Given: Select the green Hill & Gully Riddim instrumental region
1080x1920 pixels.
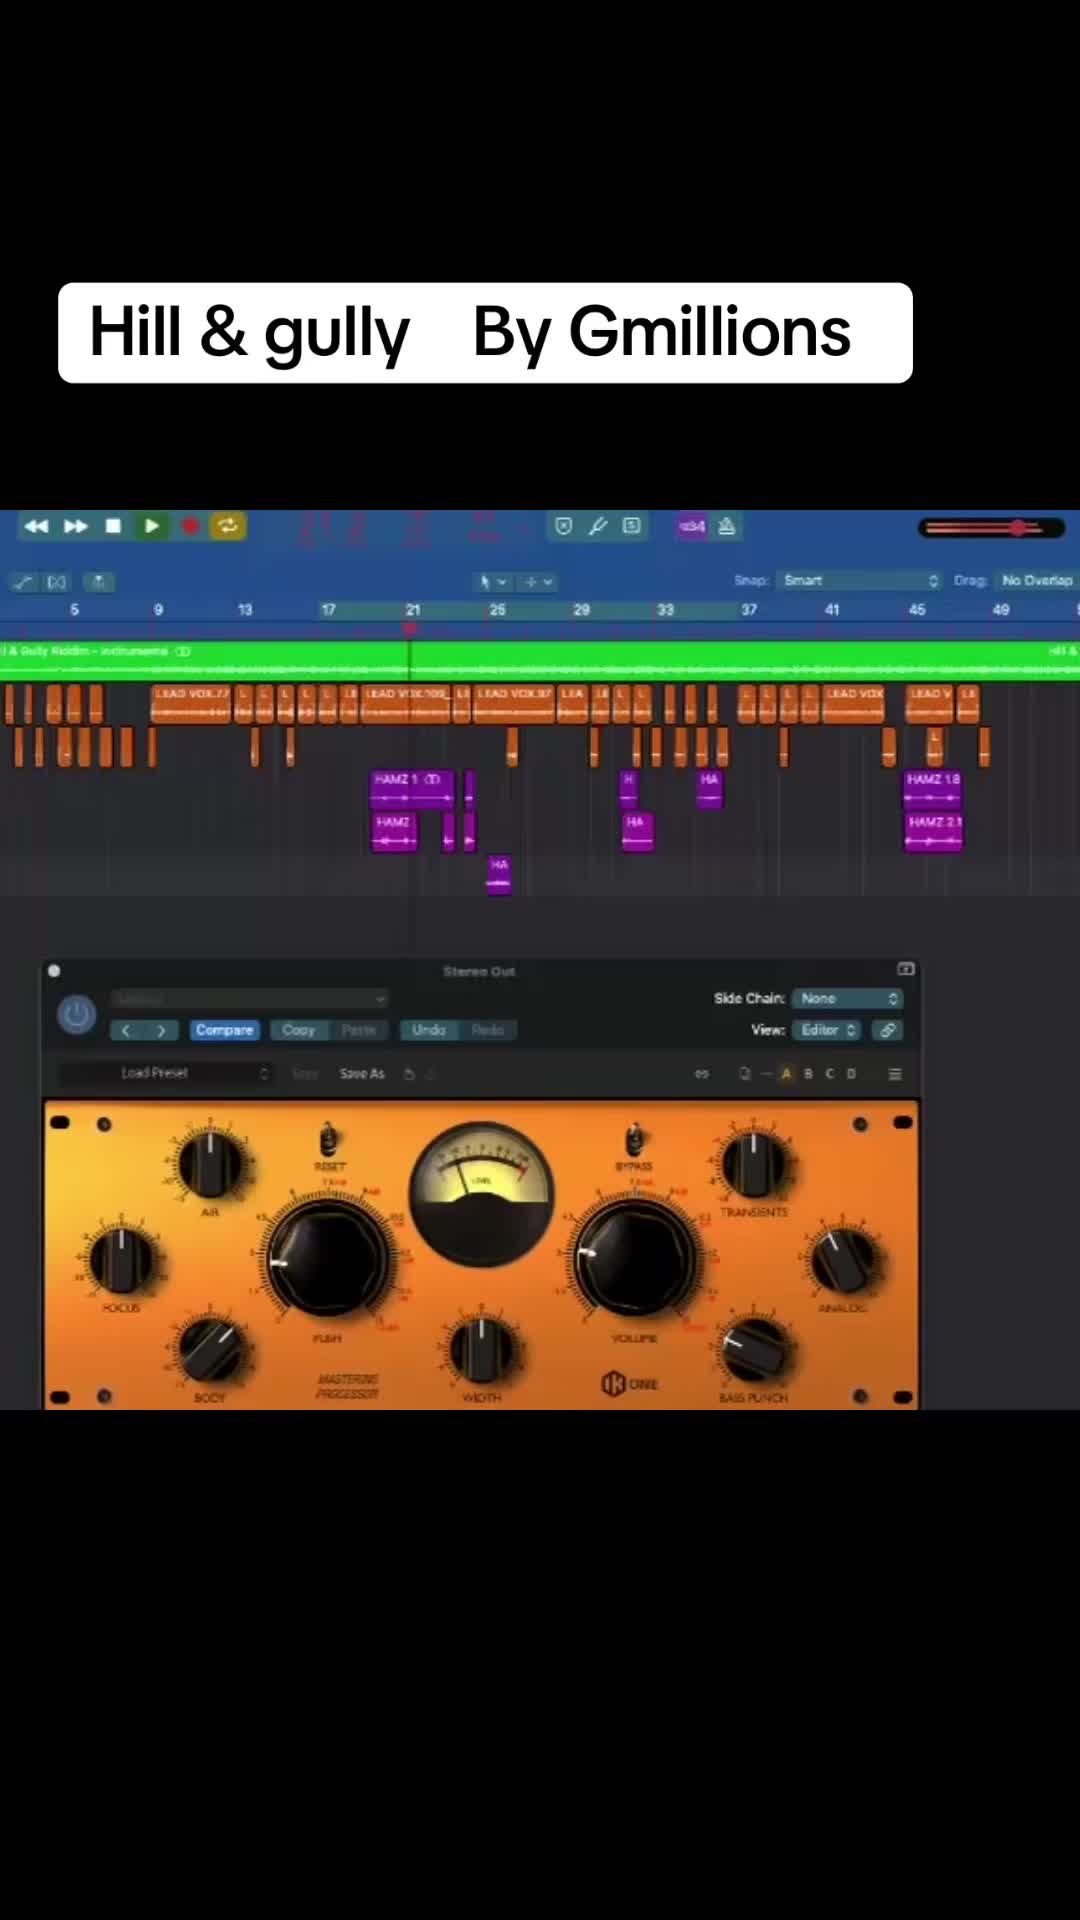Looking at the screenshot, I should (540, 660).
